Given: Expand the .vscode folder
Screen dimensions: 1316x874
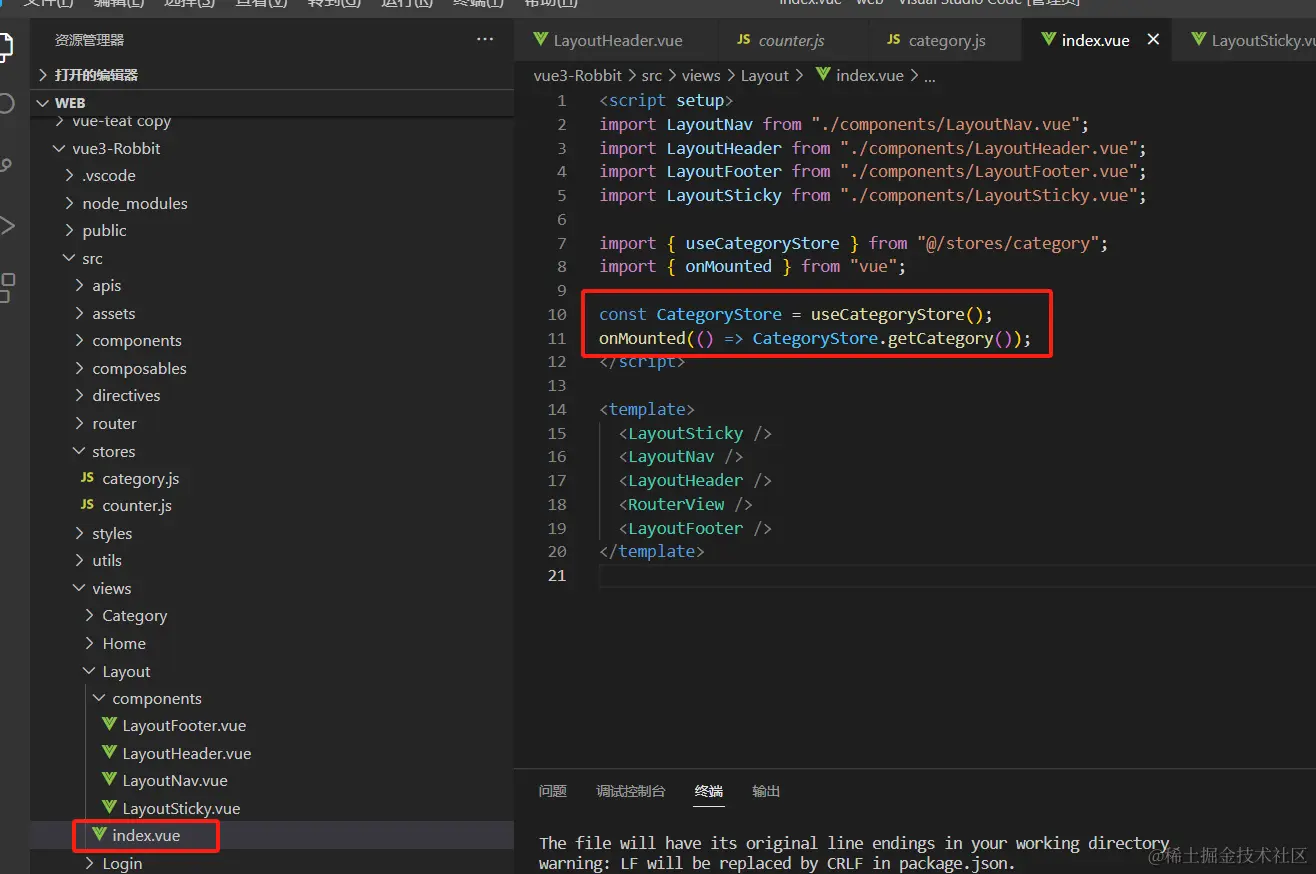Looking at the screenshot, I should 69,175.
